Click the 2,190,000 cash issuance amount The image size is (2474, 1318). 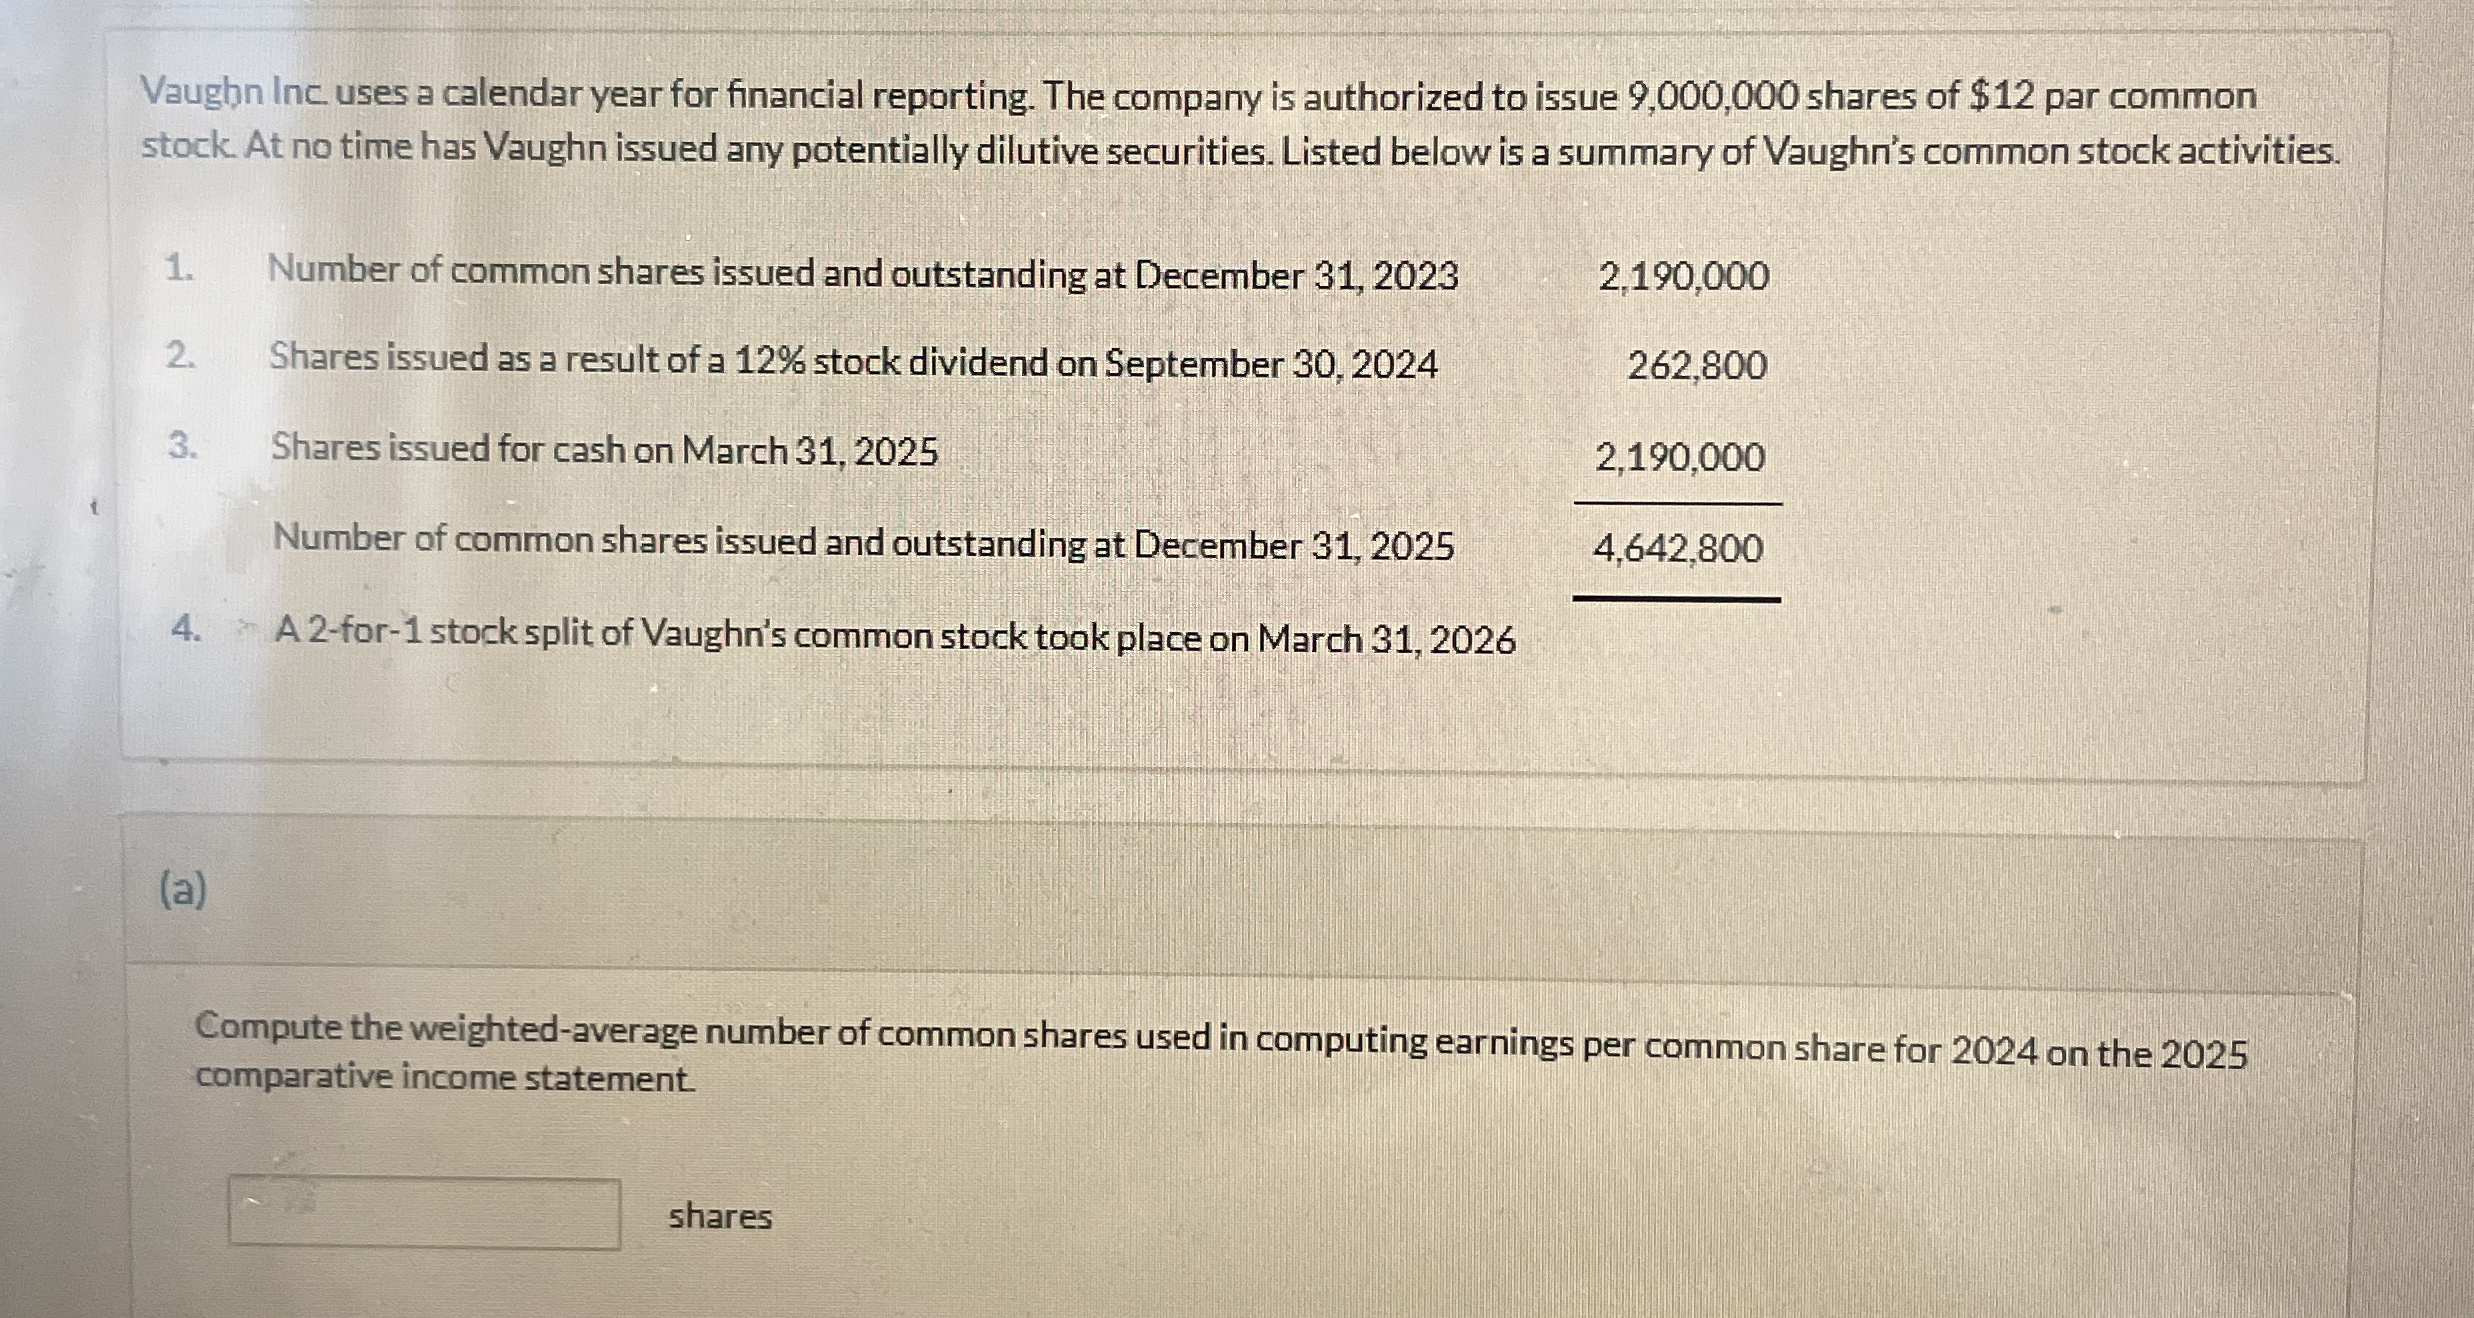(1681, 459)
